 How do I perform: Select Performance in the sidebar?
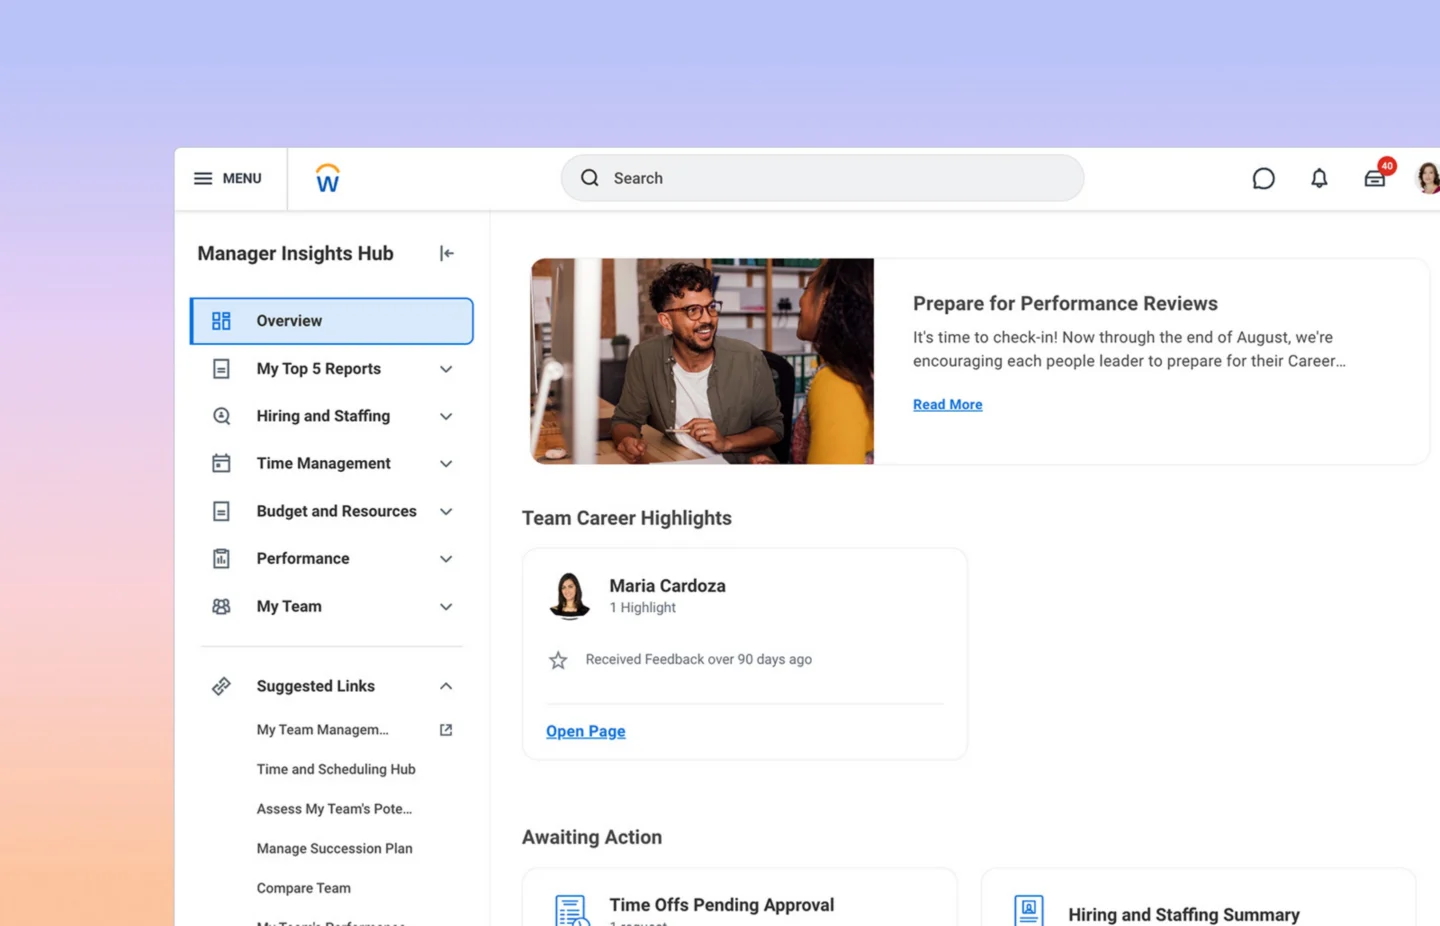(x=303, y=559)
